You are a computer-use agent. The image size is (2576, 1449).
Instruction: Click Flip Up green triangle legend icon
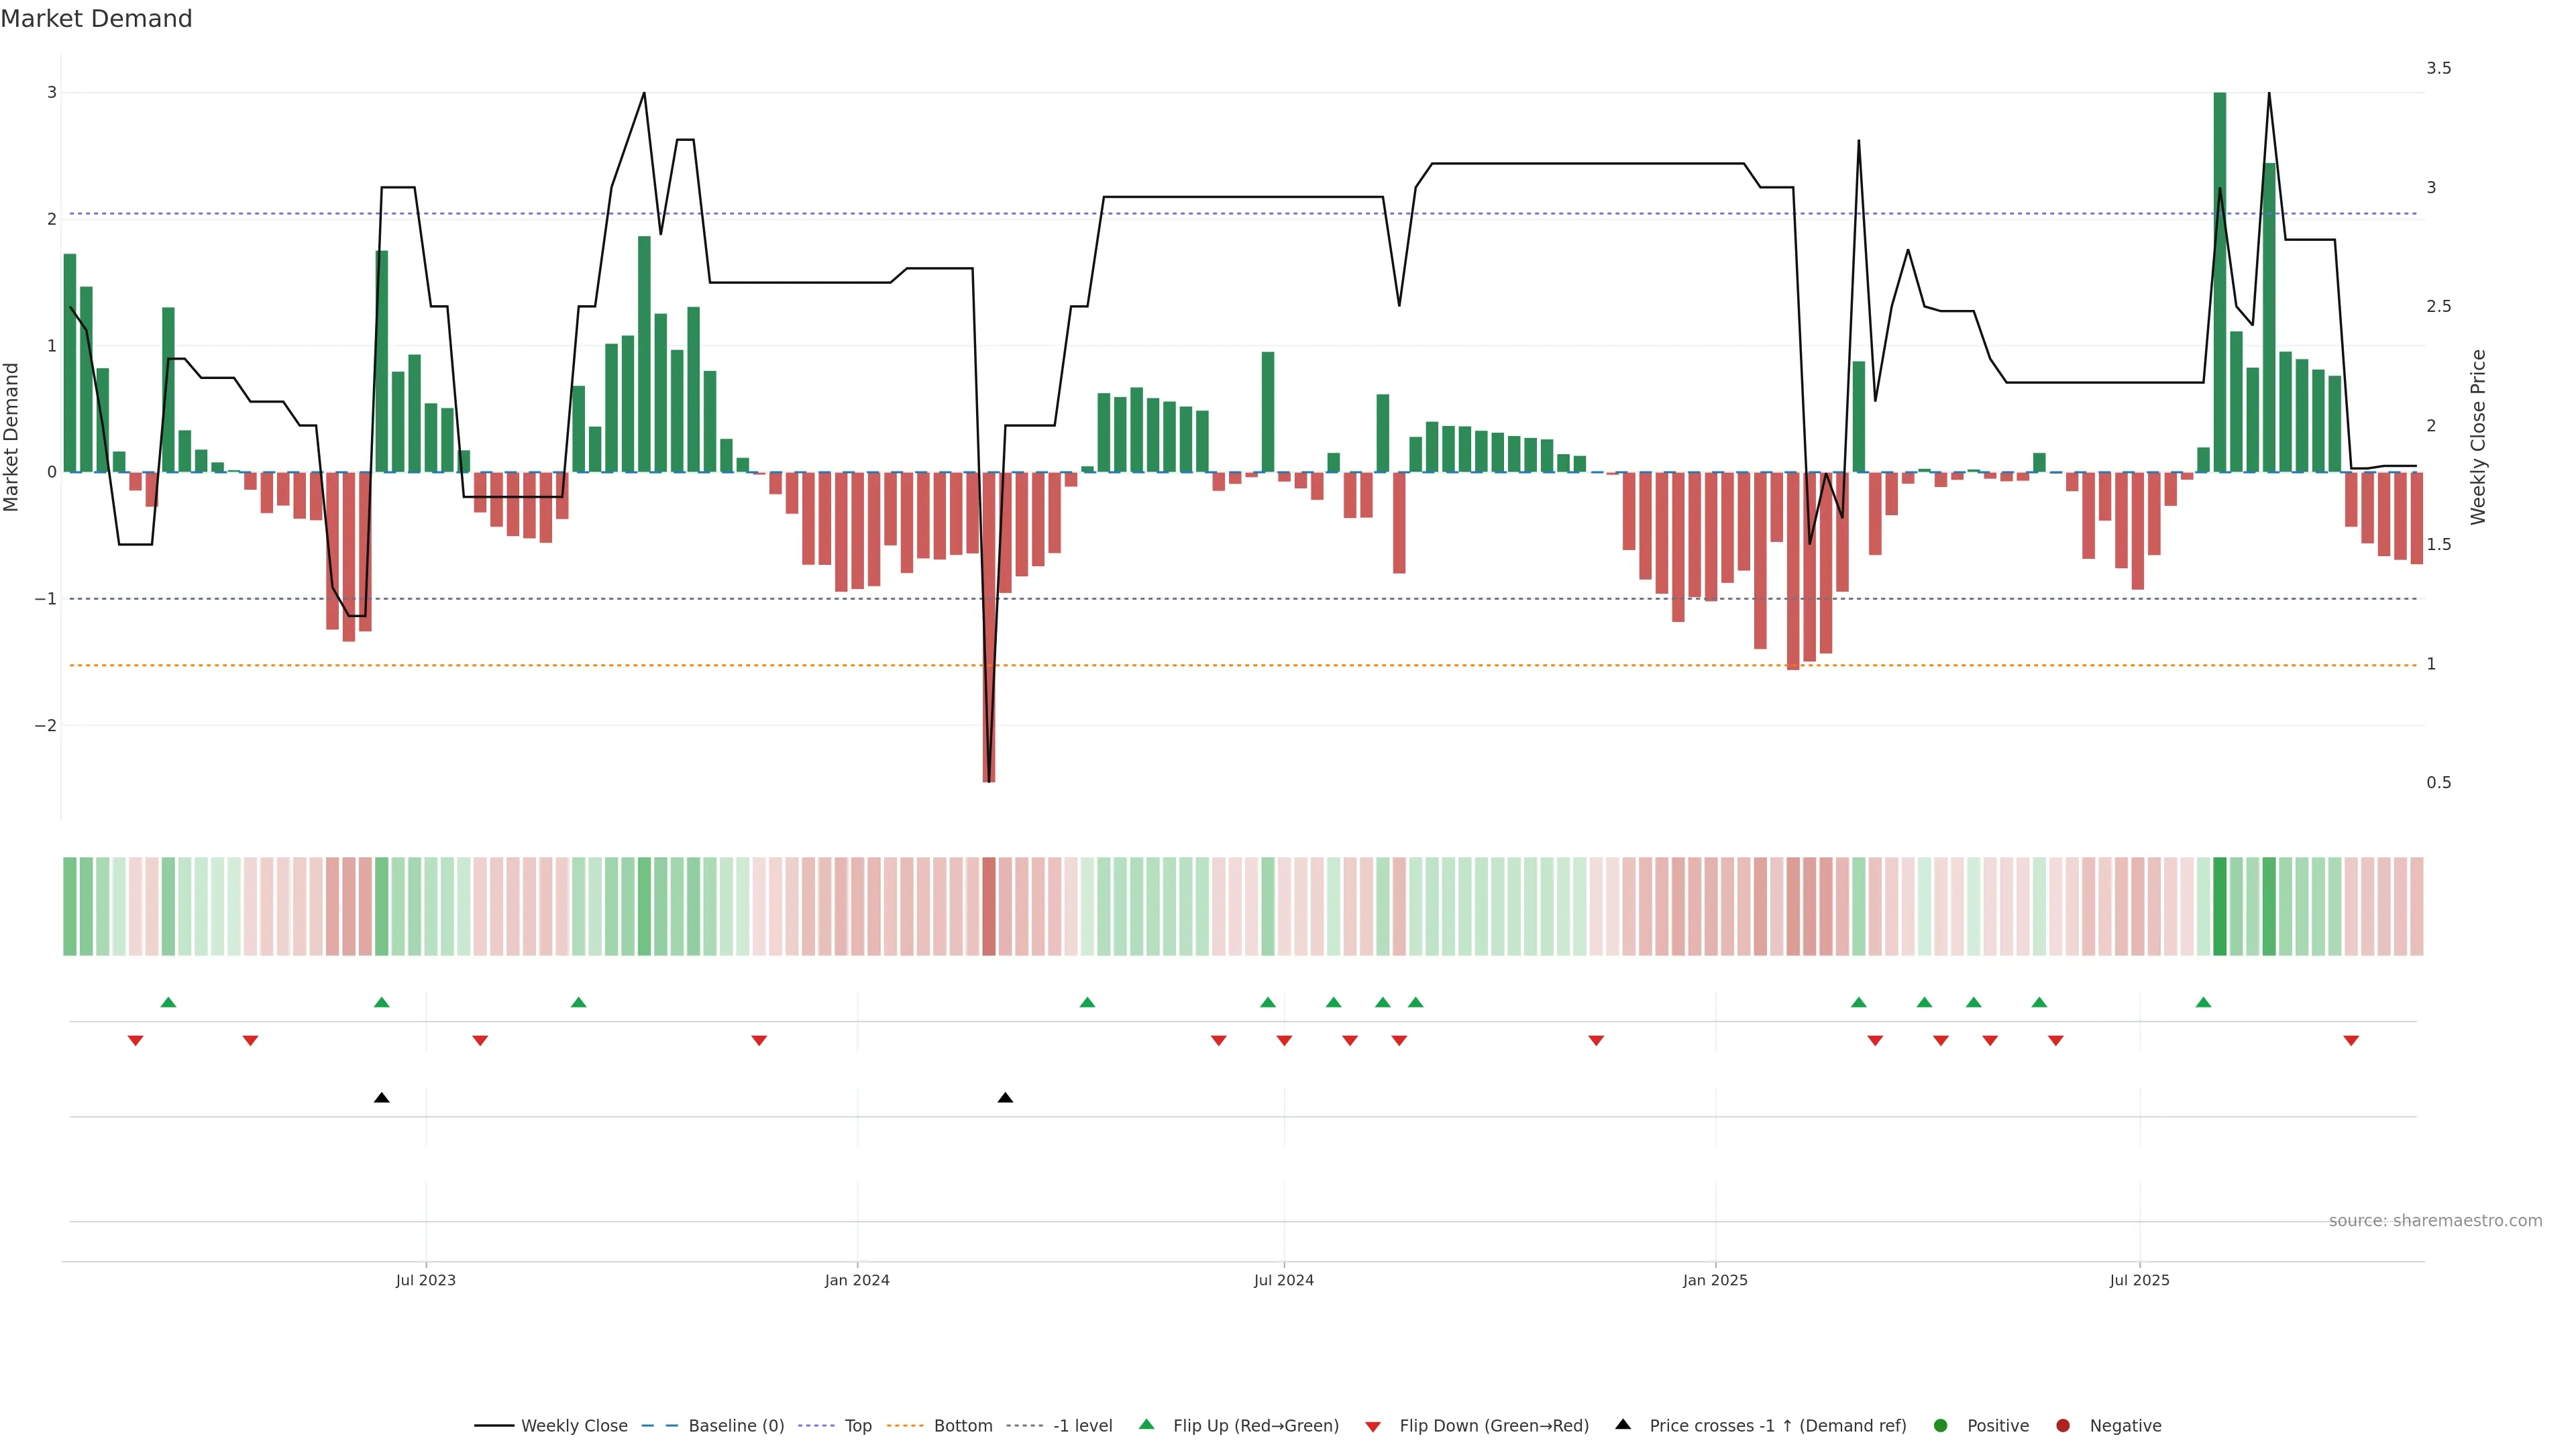[1147, 1425]
